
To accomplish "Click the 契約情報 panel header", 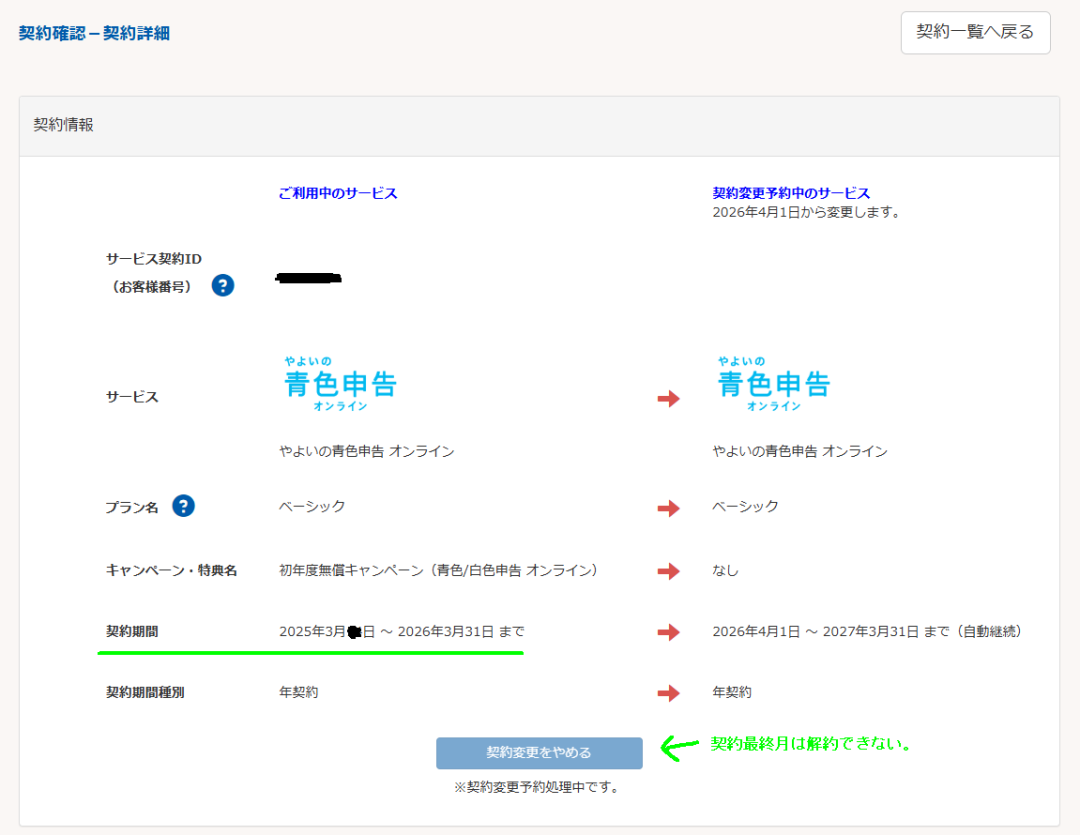I will pos(64,126).
